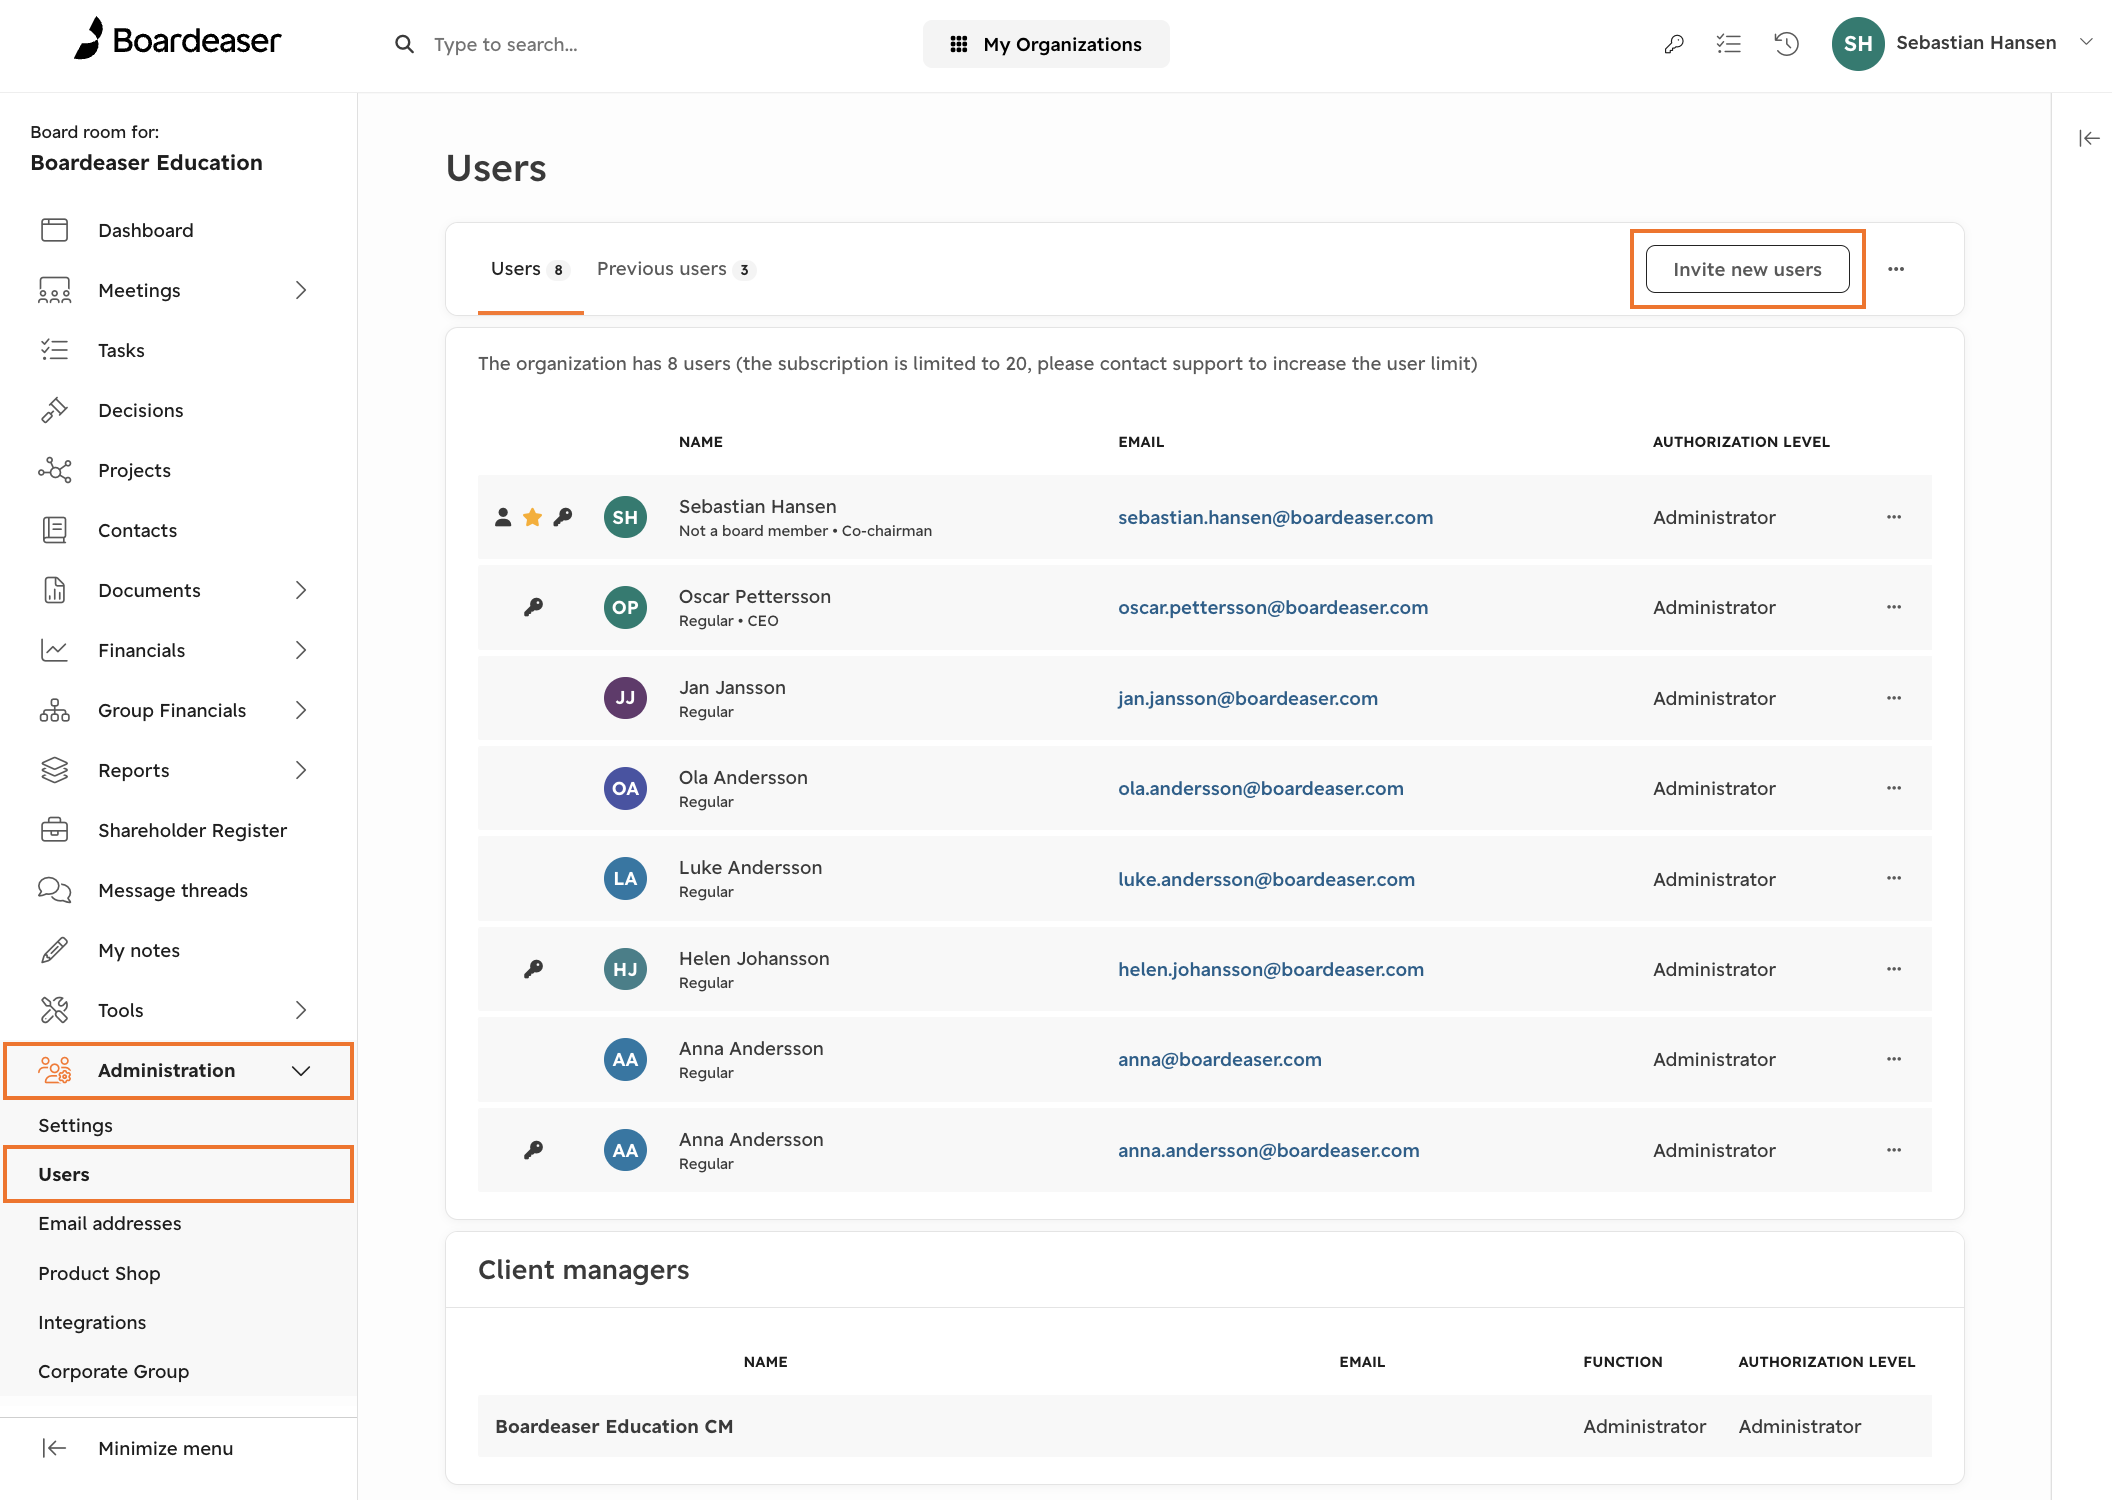Open row options for Luke Andersson

1894,878
